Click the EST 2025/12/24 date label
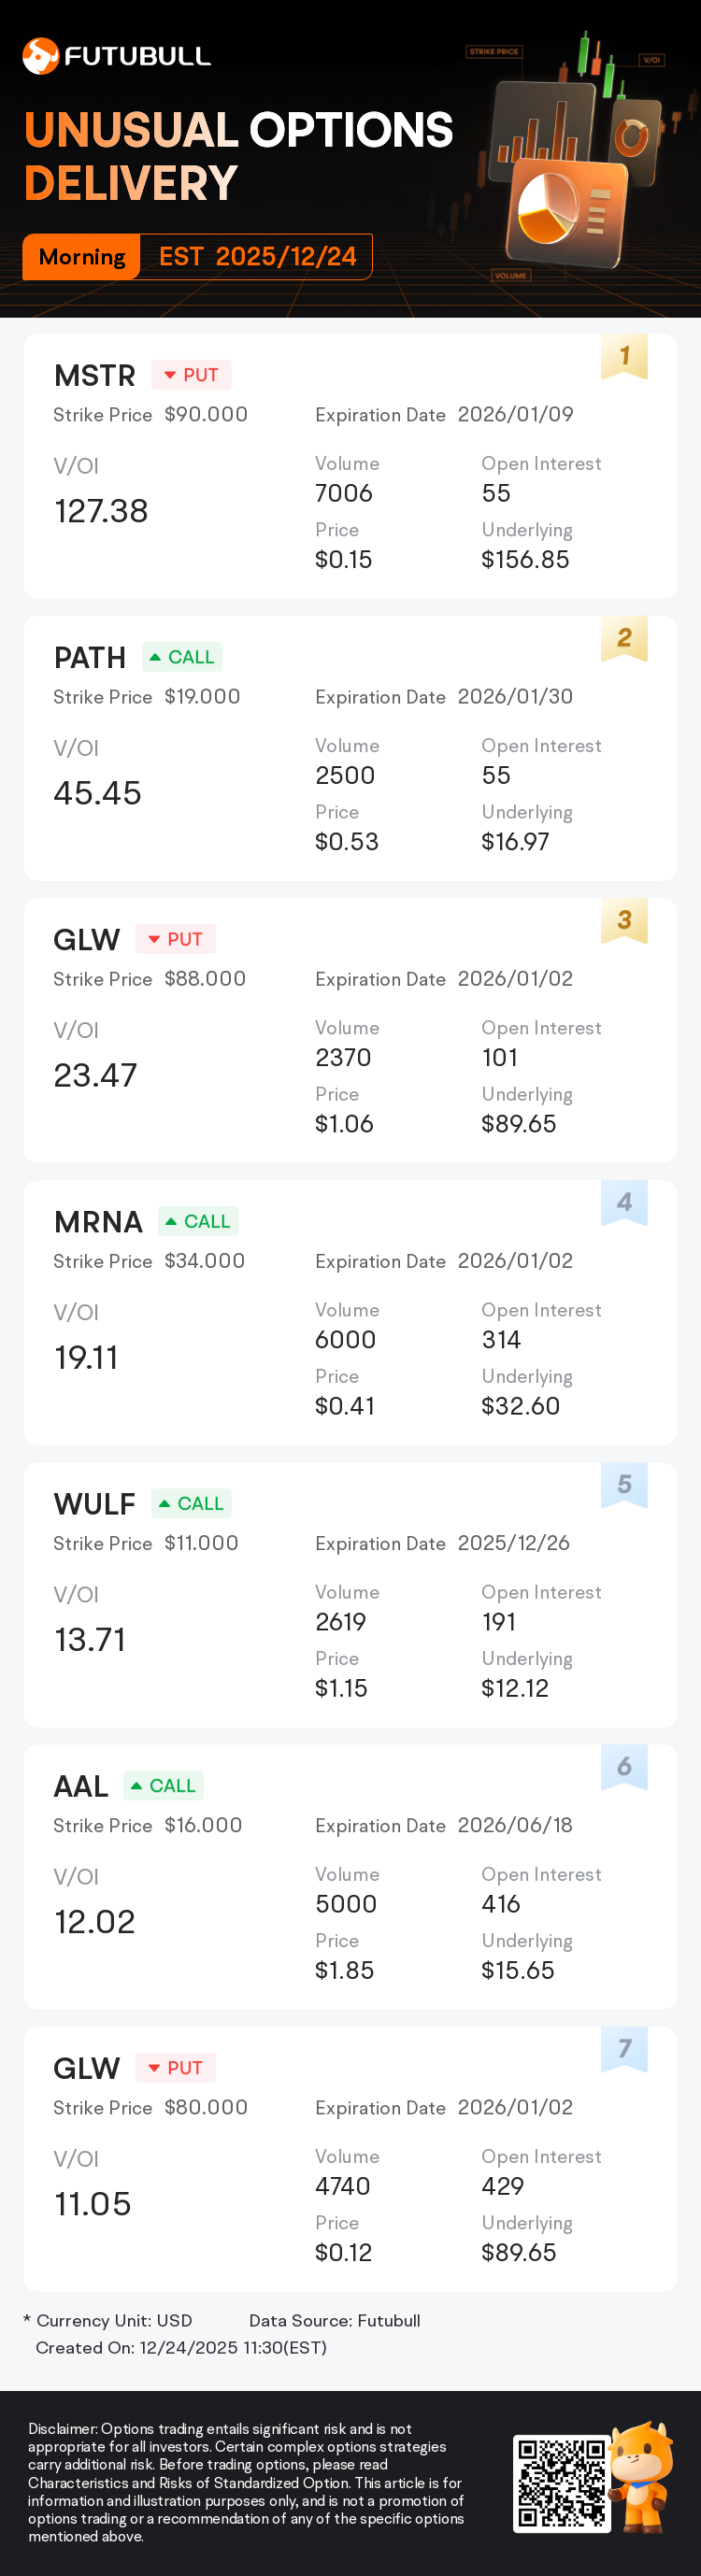701x2576 pixels. pyautogui.click(x=257, y=257)
